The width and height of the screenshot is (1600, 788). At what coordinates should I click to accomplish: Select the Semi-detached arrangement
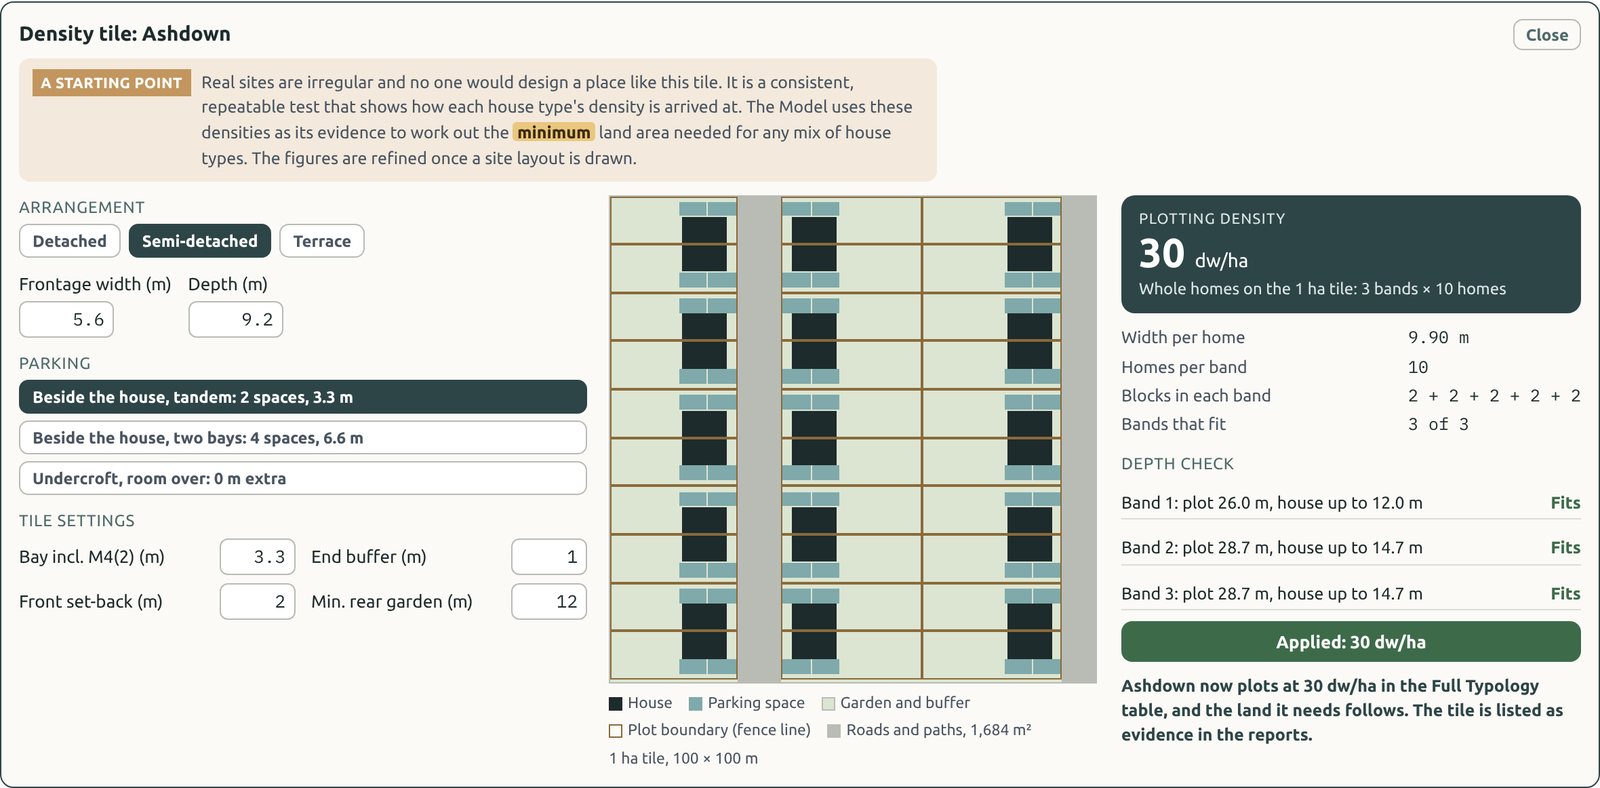tap(200, 241)
